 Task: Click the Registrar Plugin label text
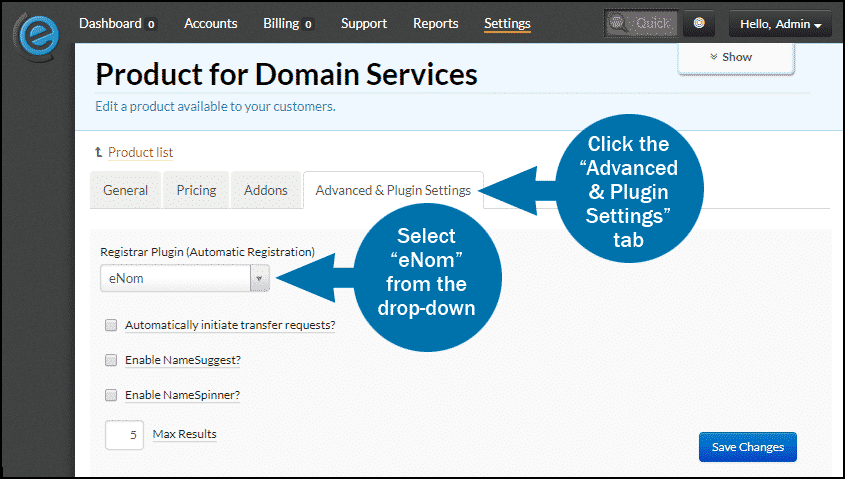pyautogui.click(x=207, y=252)
